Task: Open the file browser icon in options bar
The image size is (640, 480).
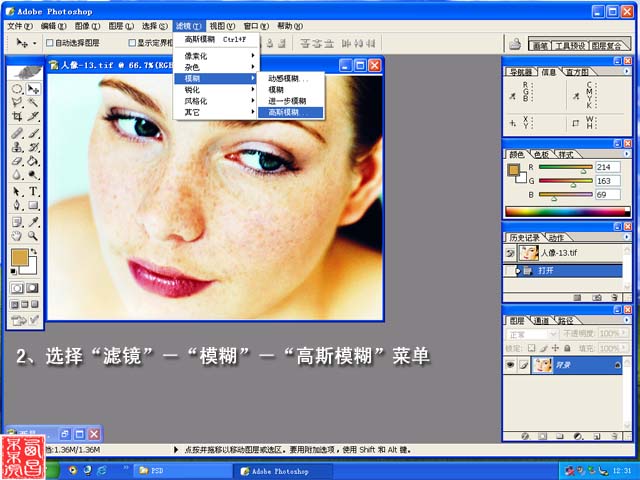Action: pos(515,44)
